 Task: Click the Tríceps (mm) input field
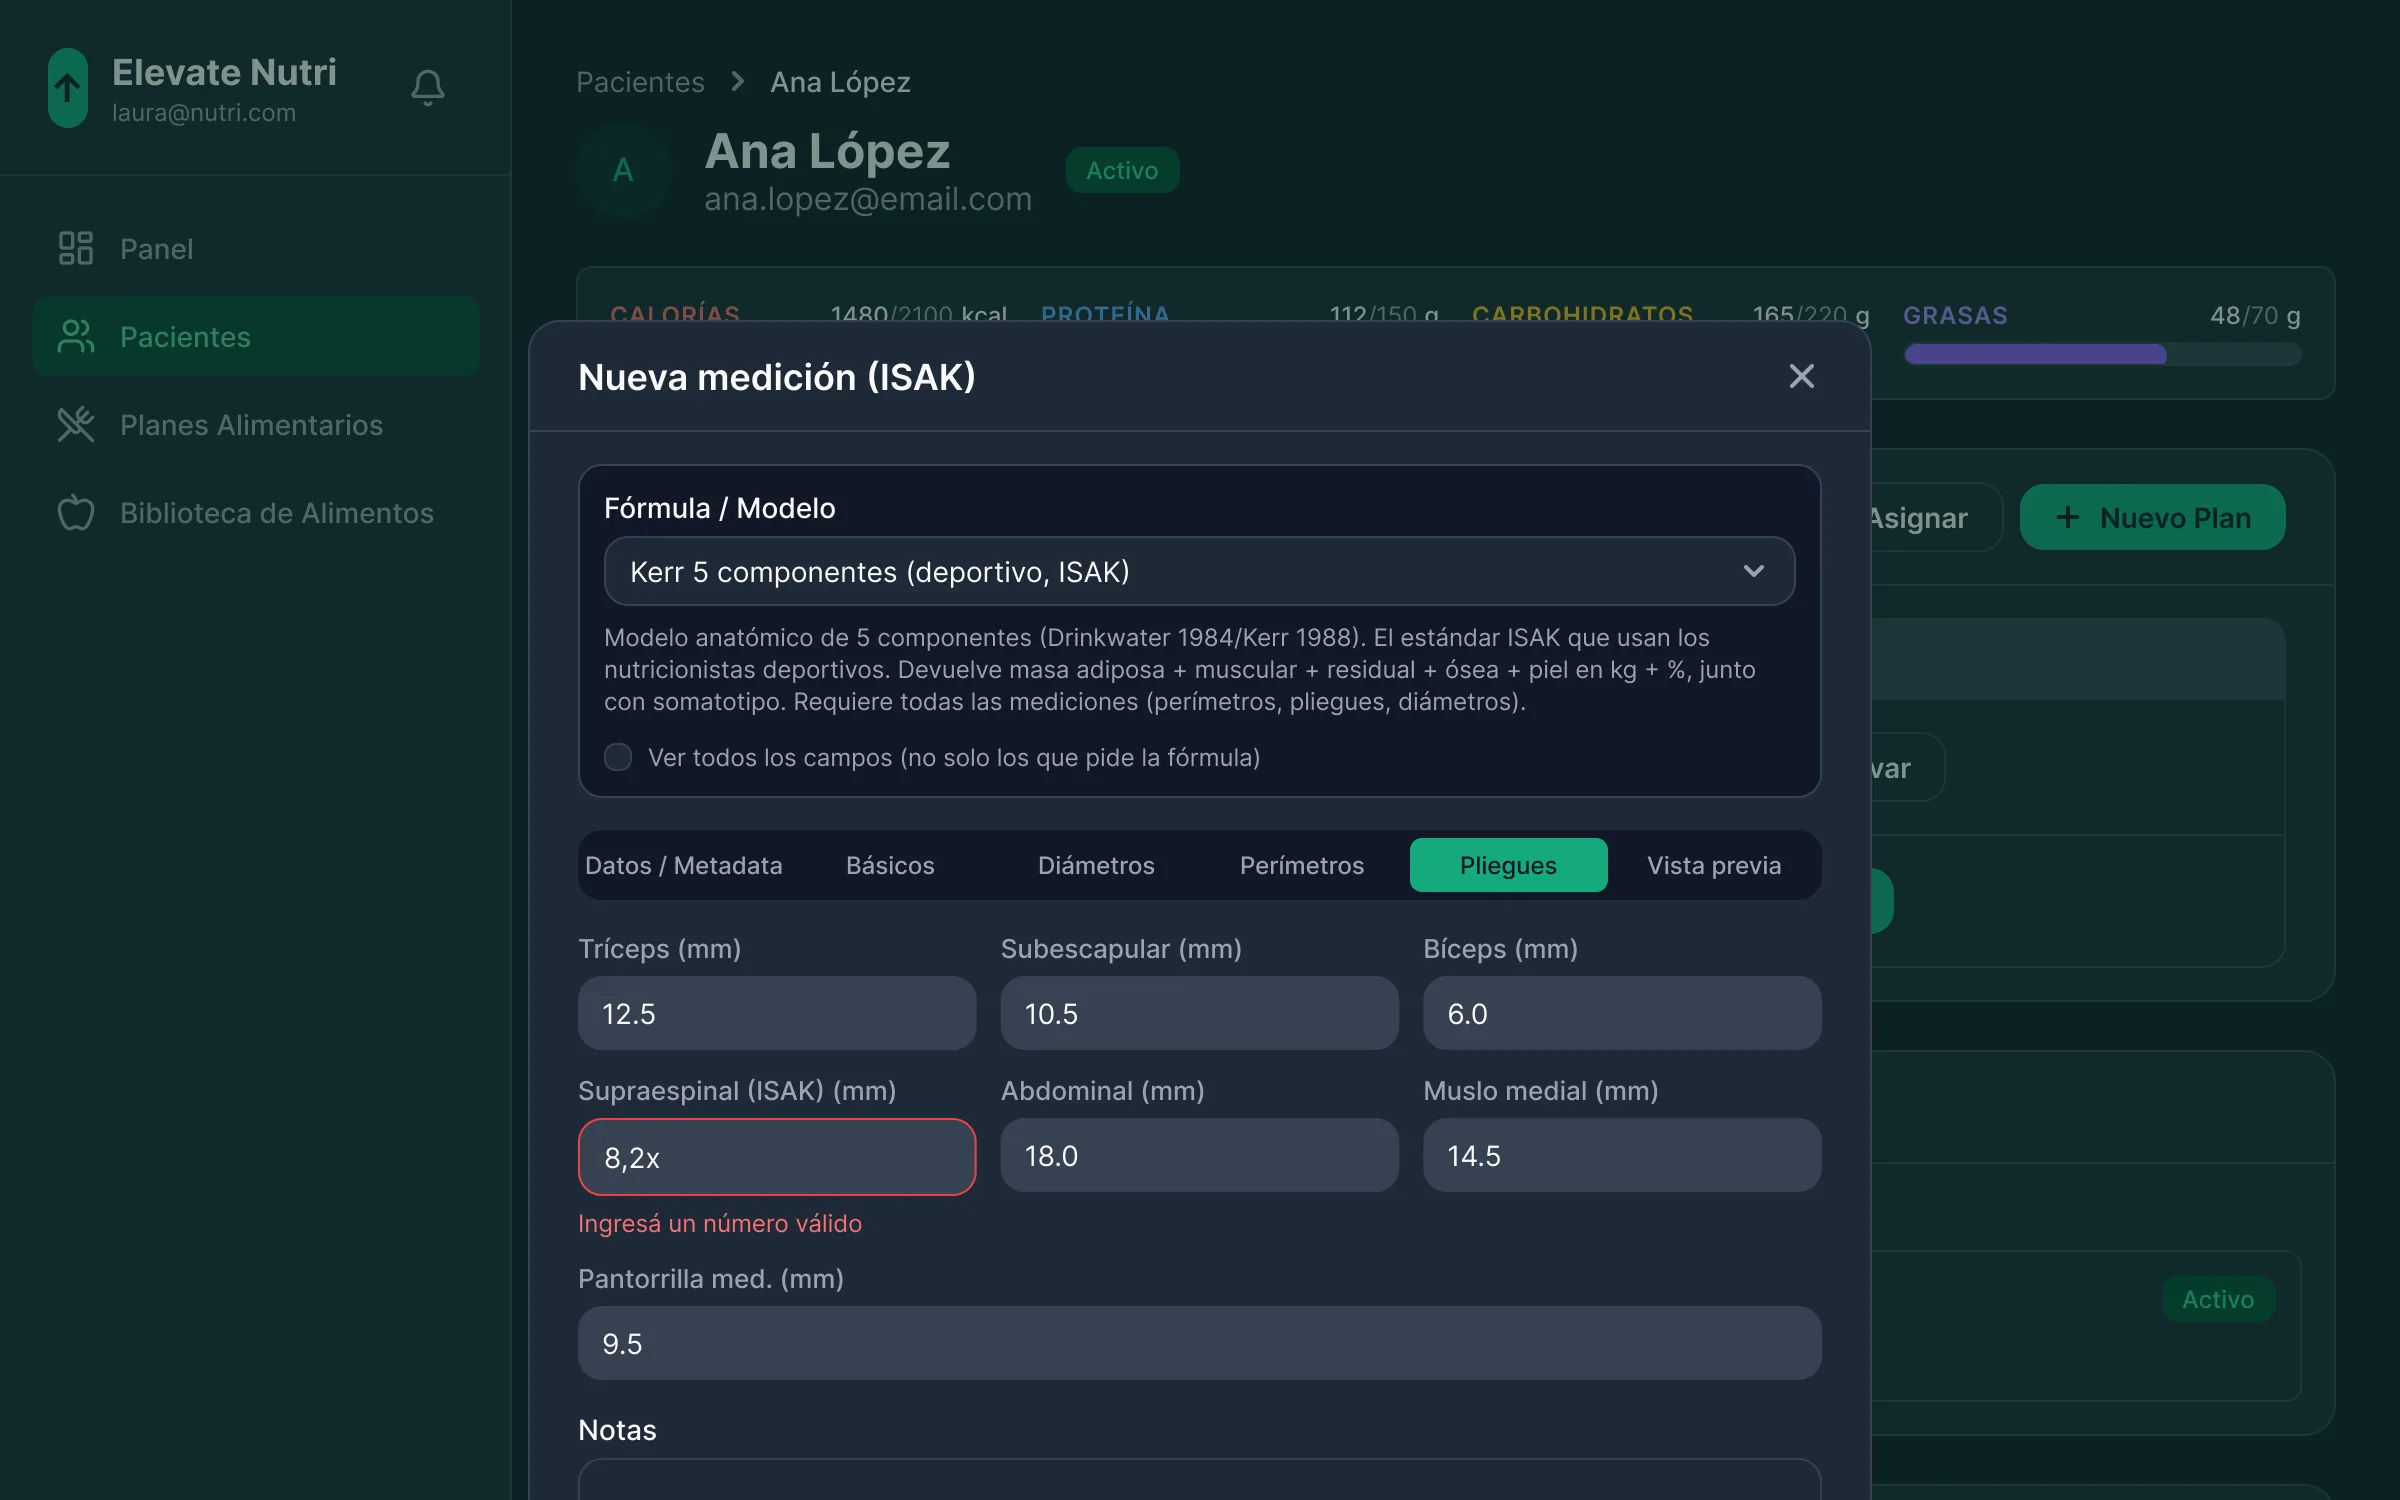776,1013
